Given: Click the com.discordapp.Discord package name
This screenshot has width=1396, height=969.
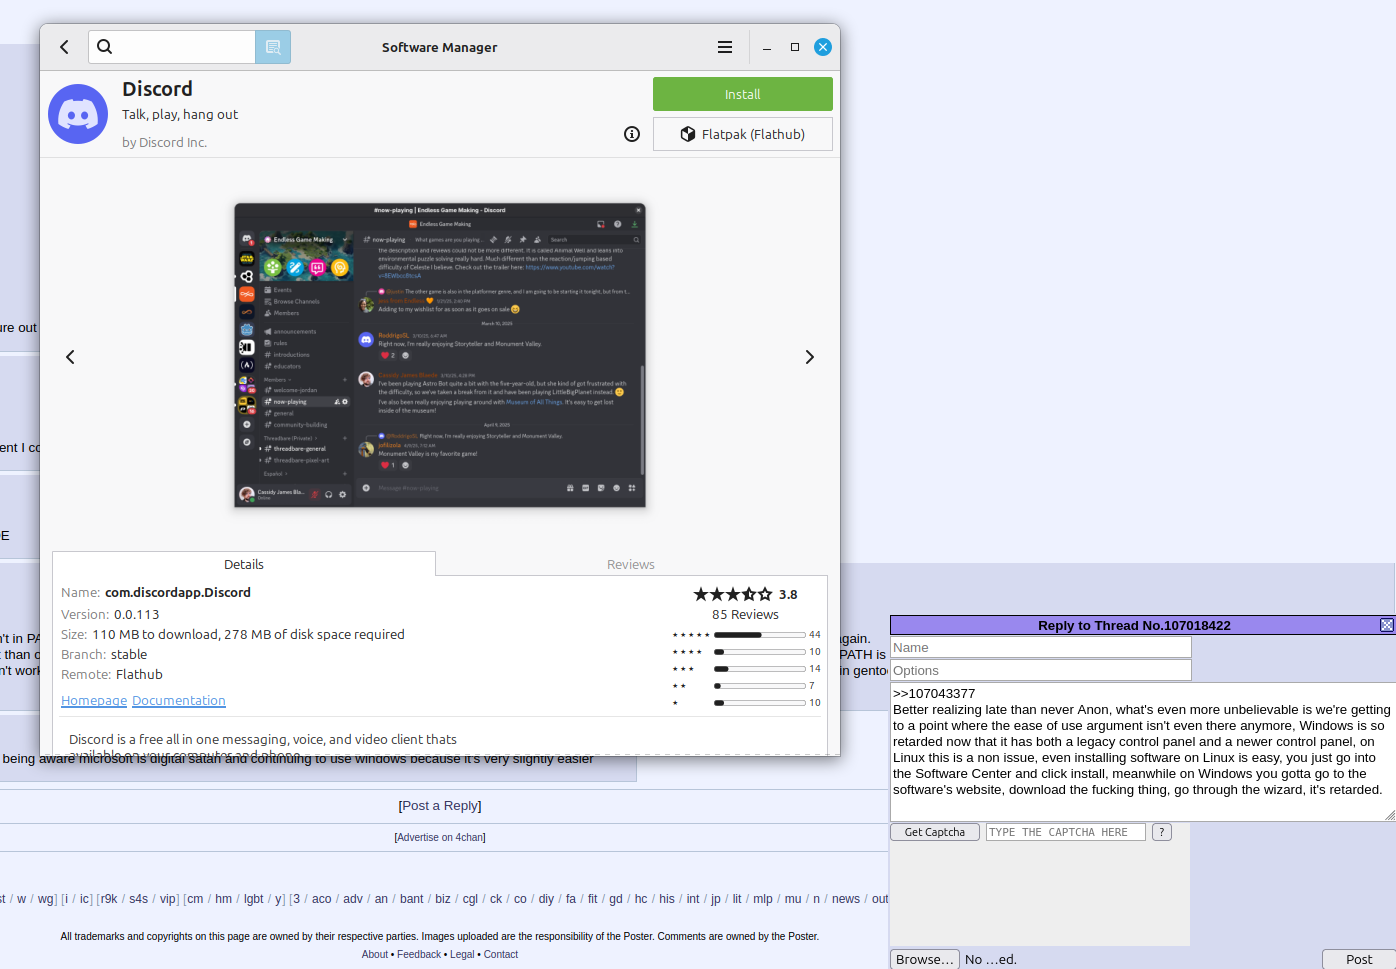Looking at the screenshot, I should point(178,593).
